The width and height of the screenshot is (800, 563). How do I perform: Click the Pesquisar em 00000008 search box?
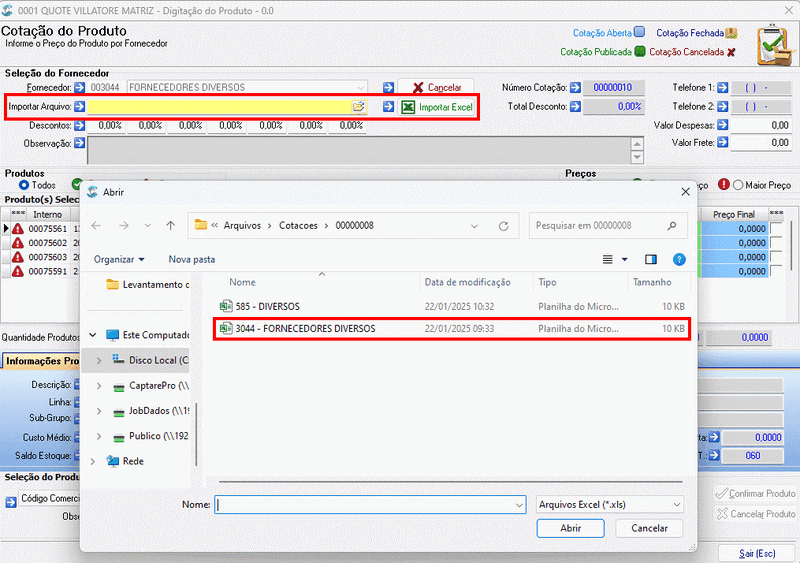pyautogui.click(x=608, y=226)
